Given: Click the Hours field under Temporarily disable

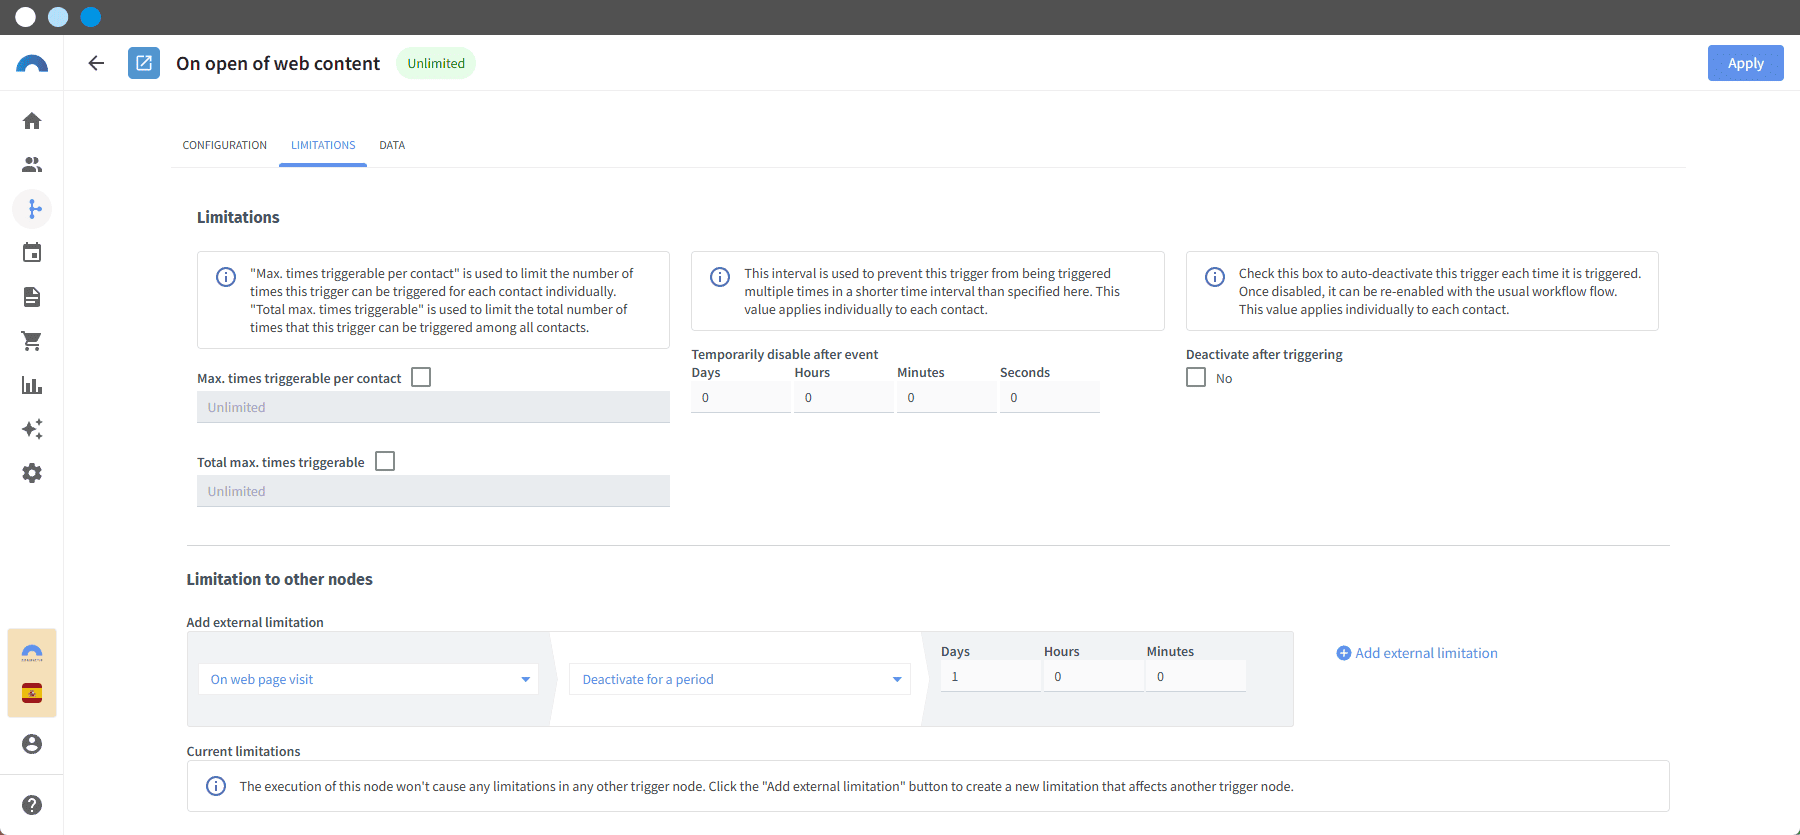Looking at the screenshot, I should coord(844,397).
